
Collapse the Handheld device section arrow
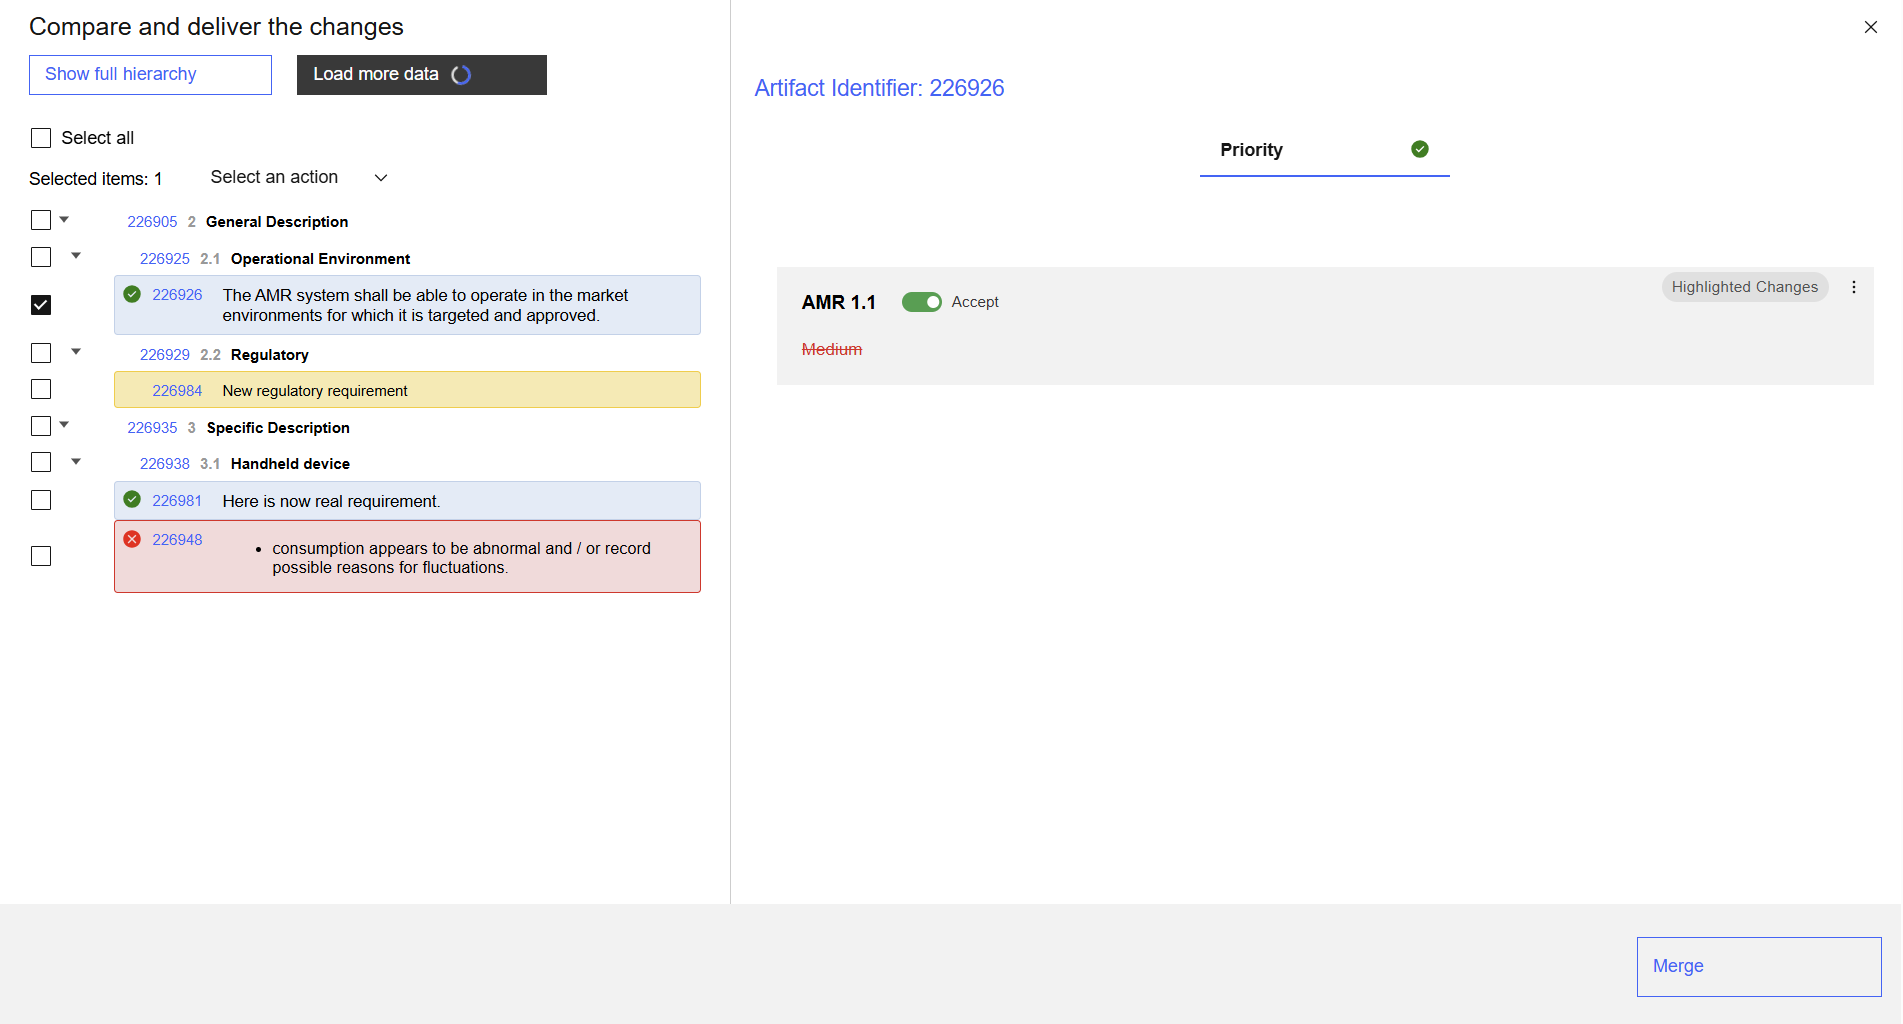76,462
